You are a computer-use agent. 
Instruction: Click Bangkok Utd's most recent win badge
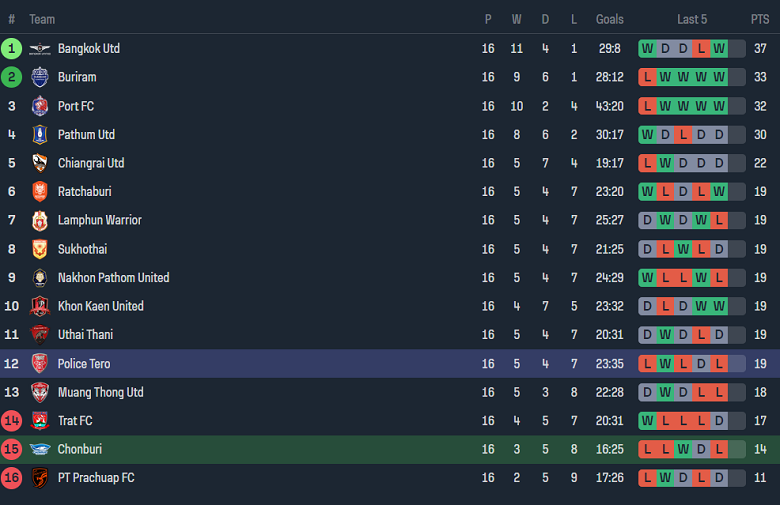(719, 48)
